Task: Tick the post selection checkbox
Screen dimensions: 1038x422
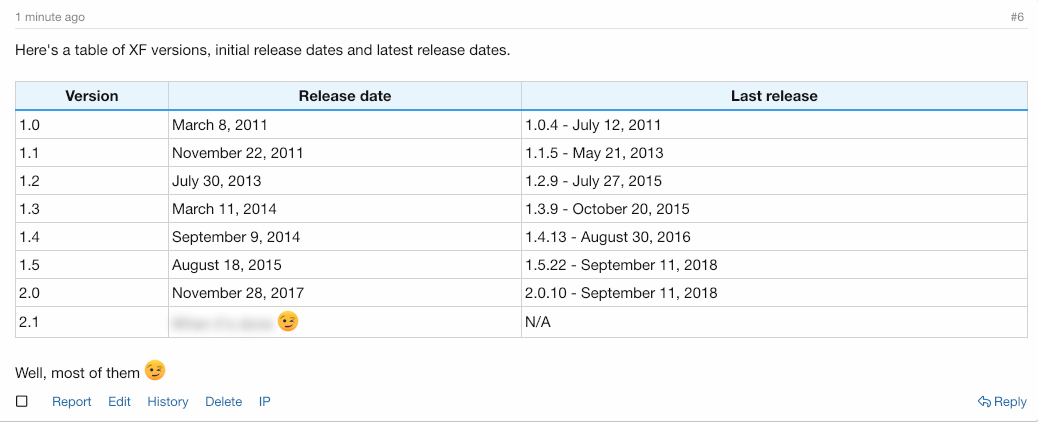Action: click(22, 401)
